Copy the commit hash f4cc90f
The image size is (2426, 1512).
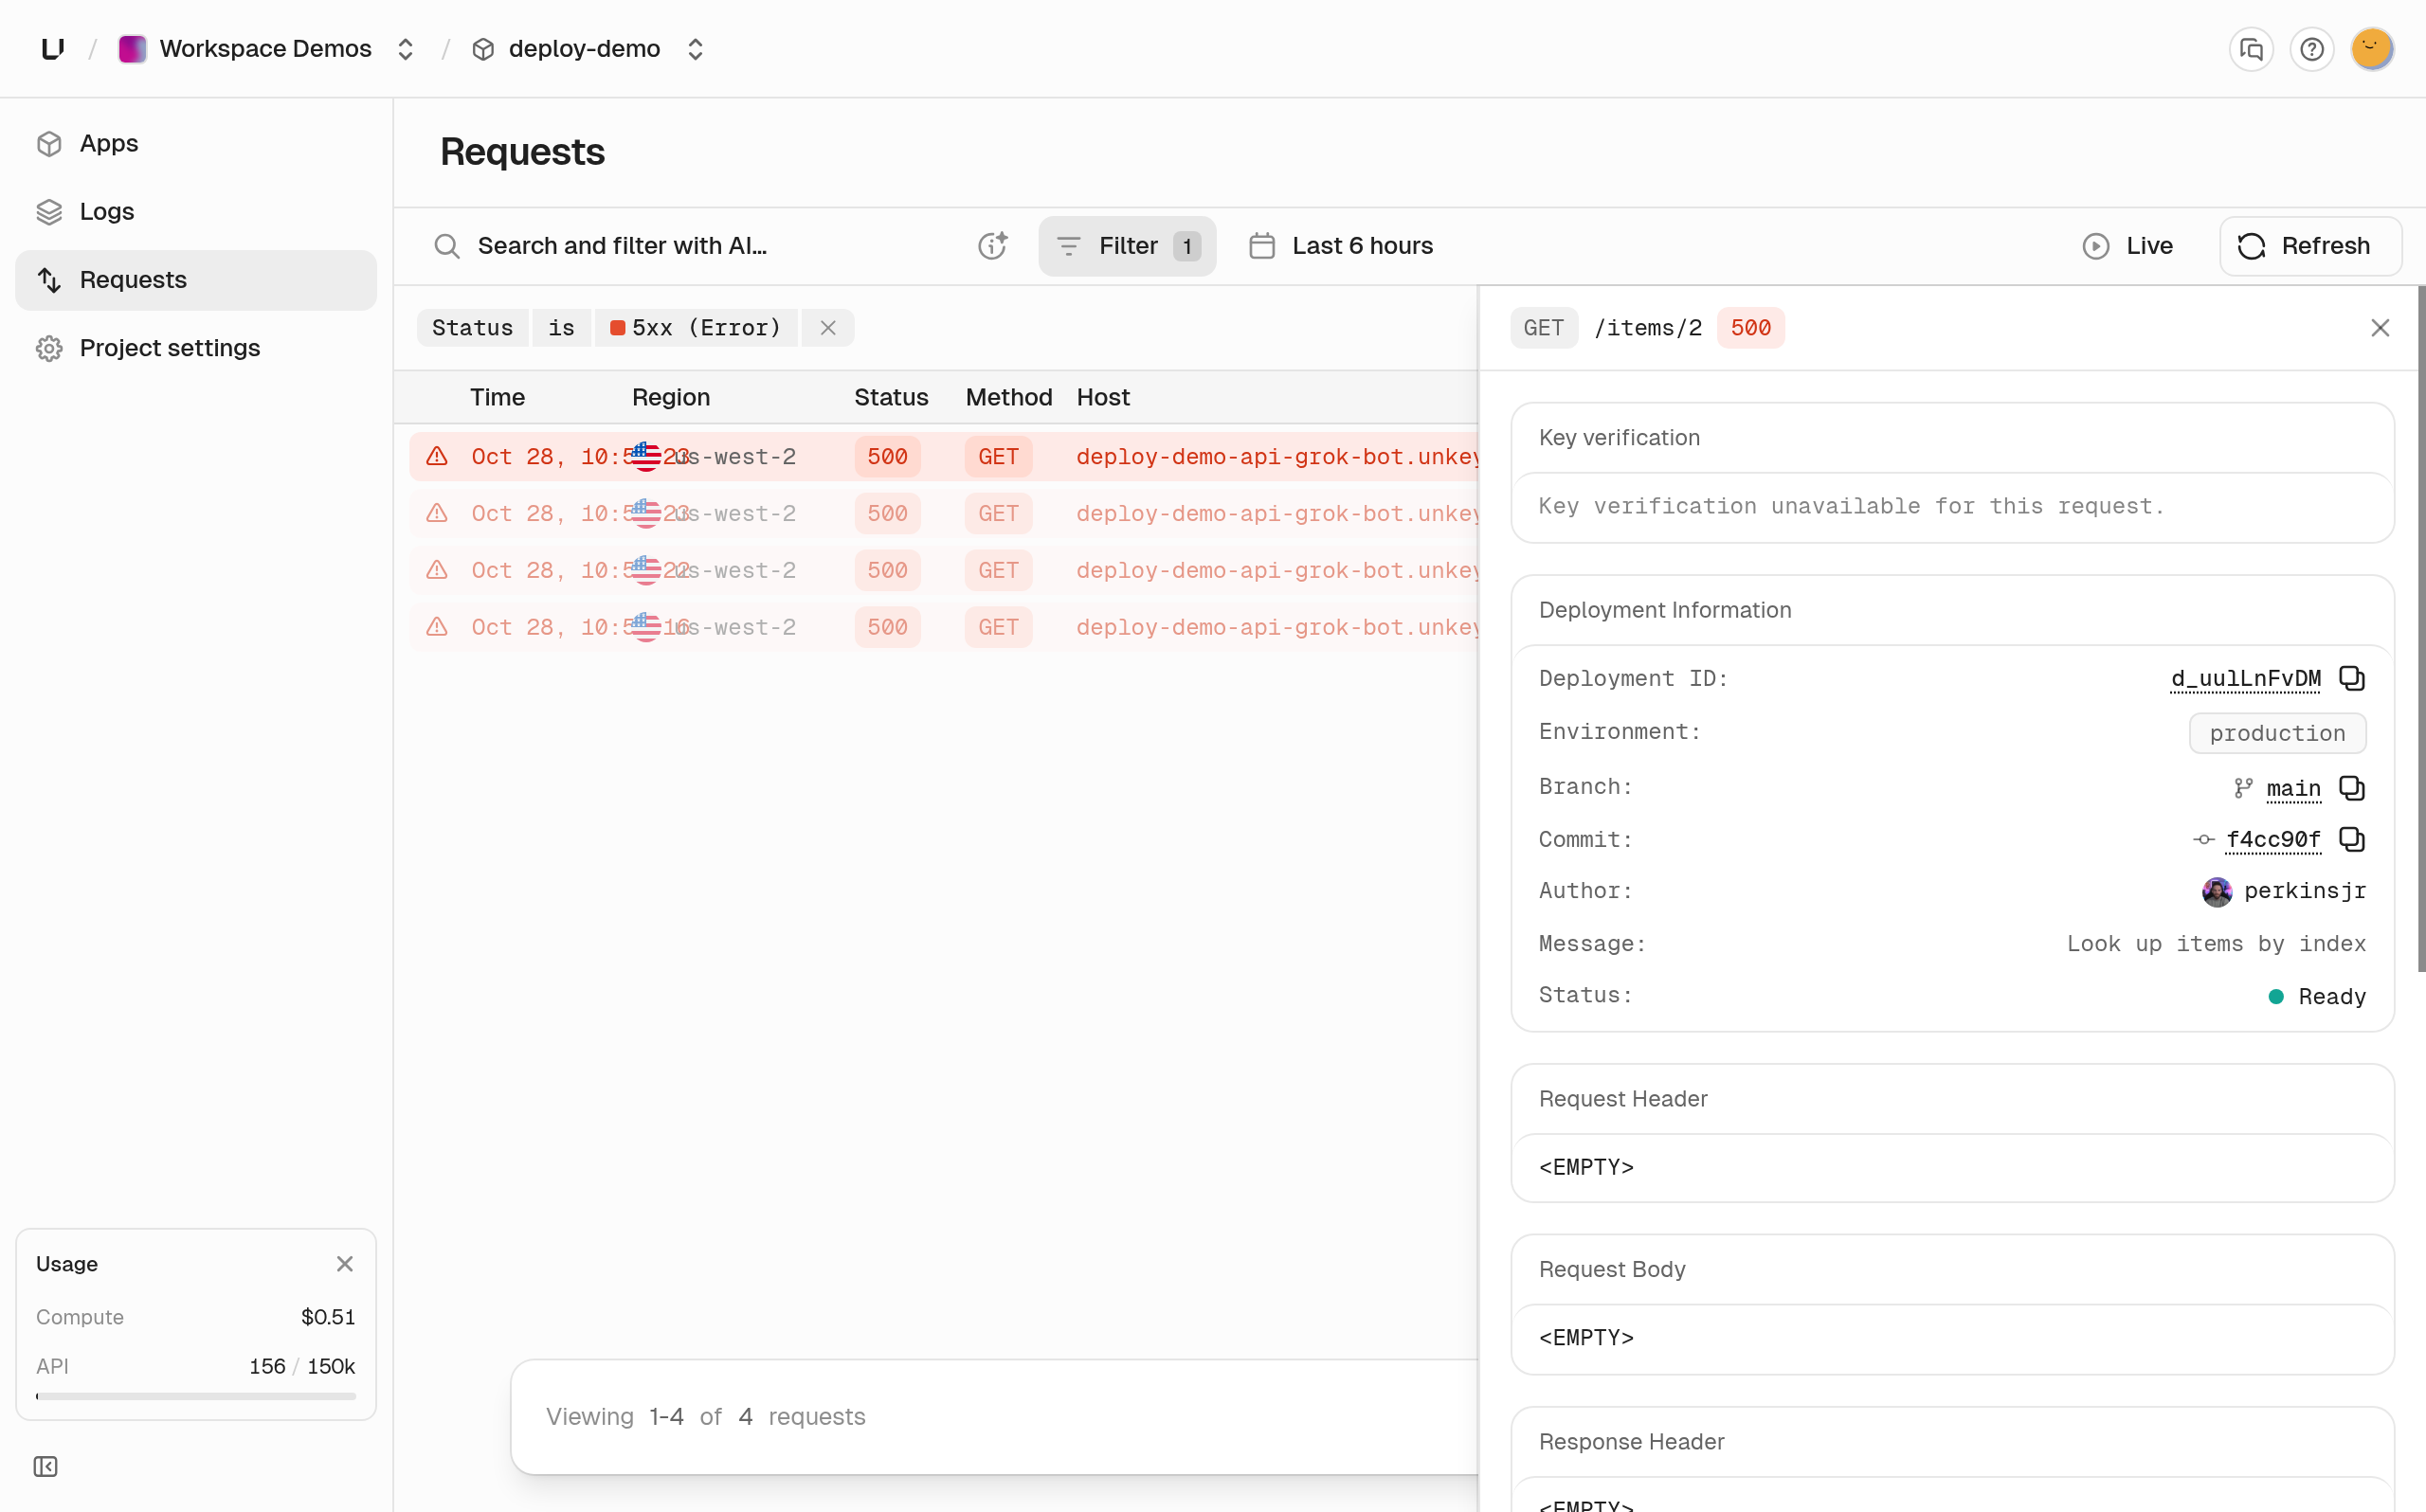2352,839
